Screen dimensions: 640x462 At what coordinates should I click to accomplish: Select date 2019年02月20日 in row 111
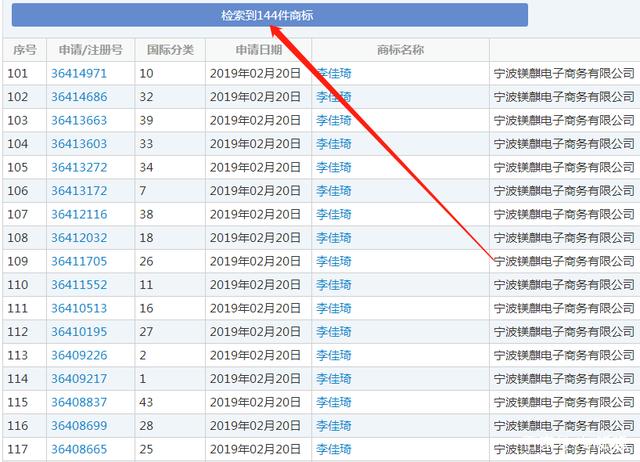[256, 308]
